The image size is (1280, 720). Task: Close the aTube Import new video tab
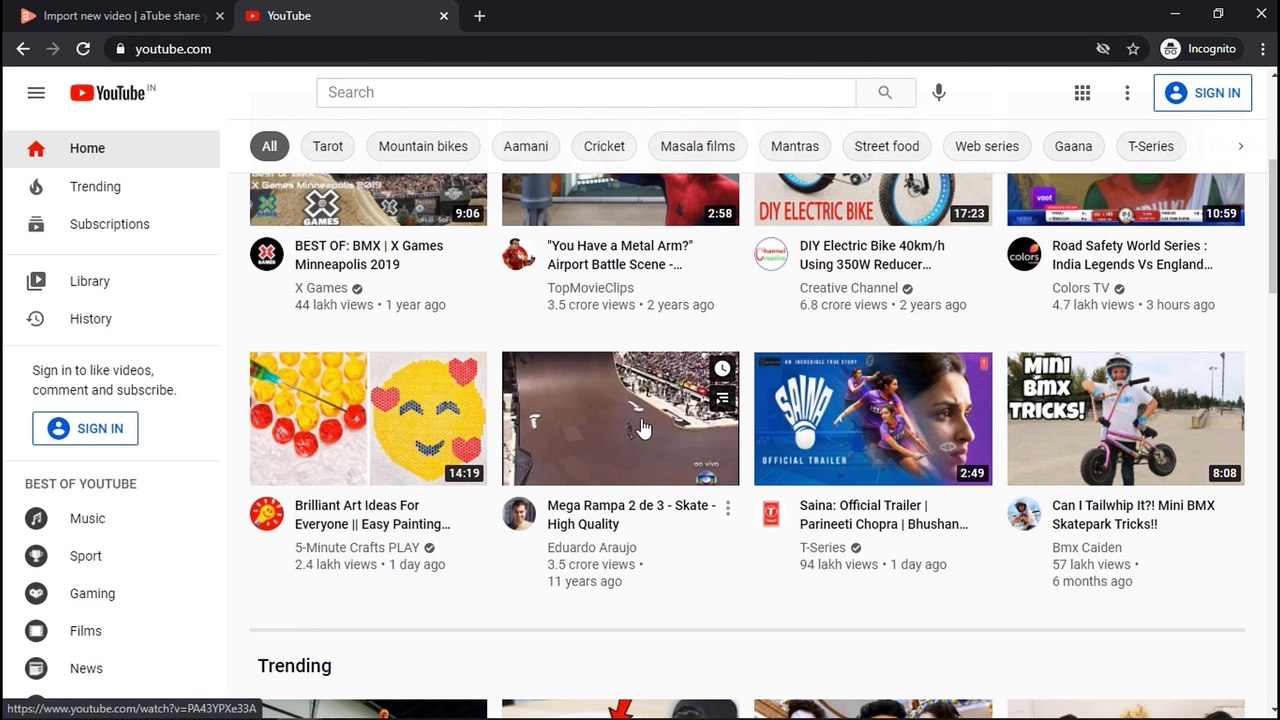tap(220, 16)
